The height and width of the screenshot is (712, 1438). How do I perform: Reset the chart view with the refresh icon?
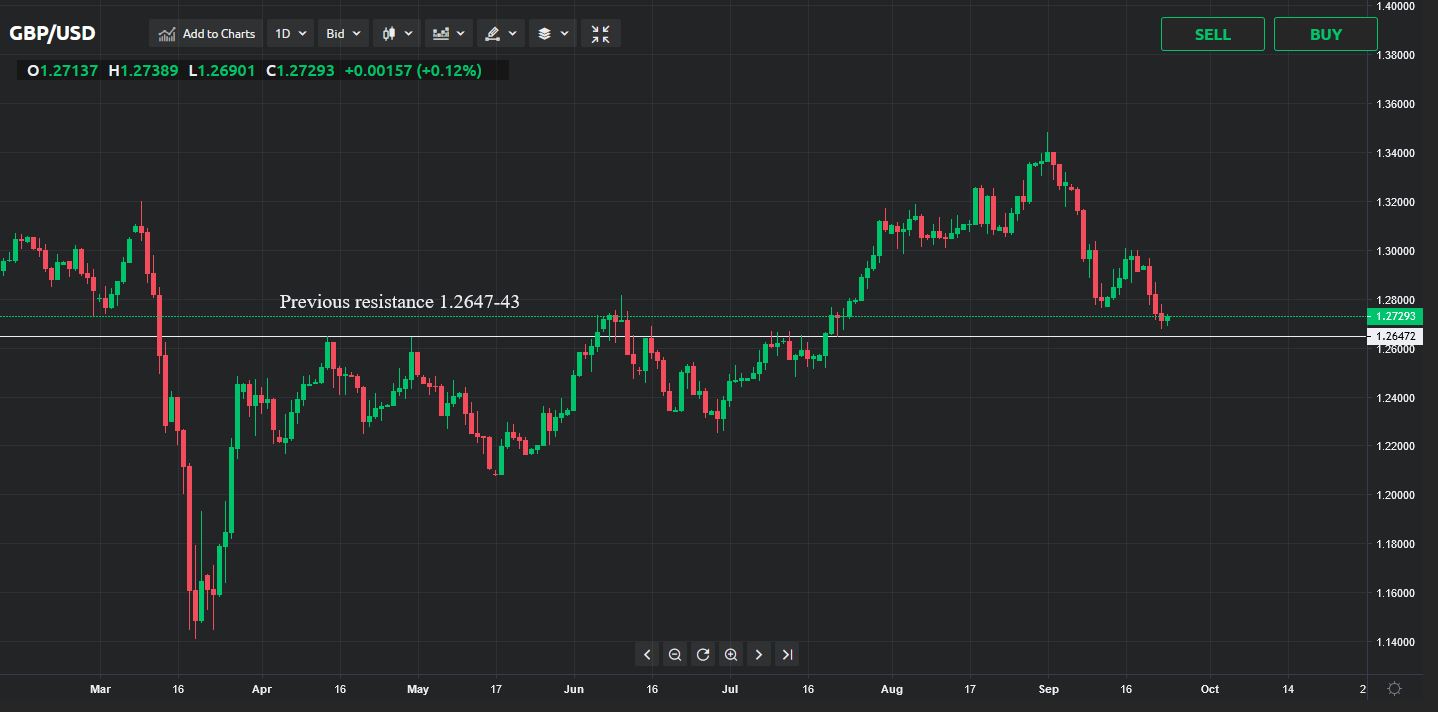click(703, 655)
